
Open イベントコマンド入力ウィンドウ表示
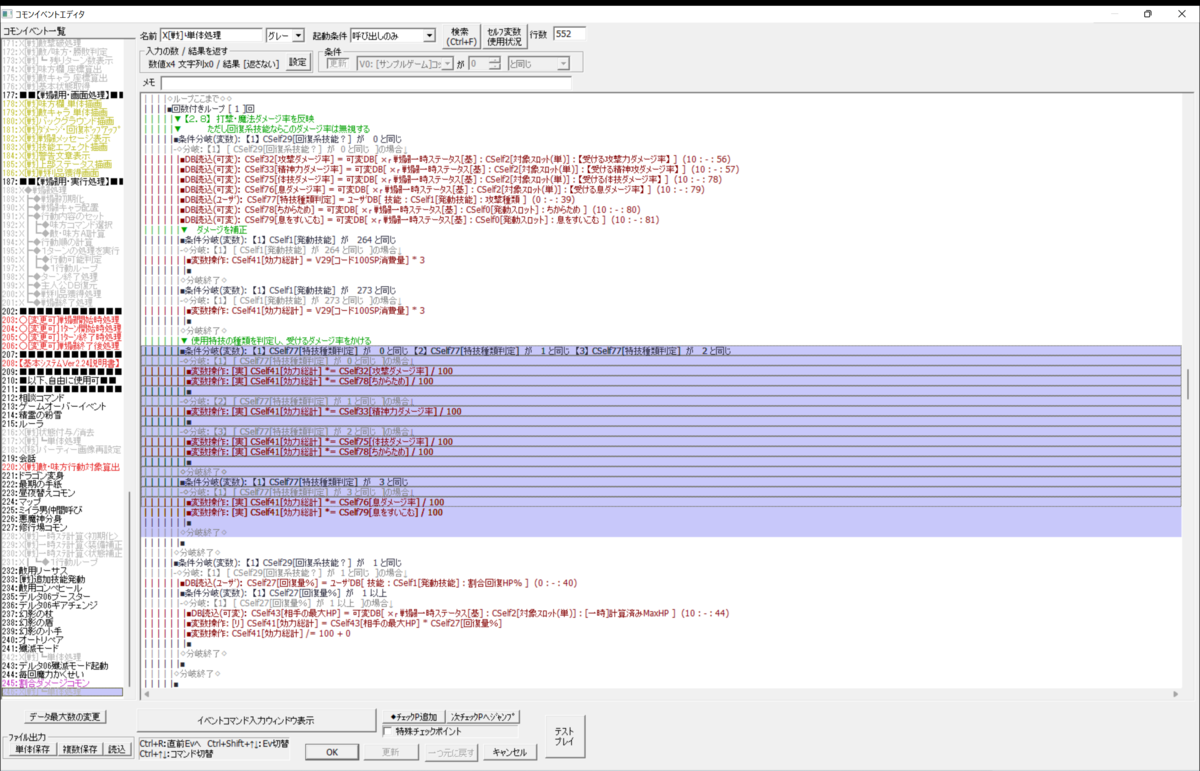pyautogui.click(x=256, y=720)
